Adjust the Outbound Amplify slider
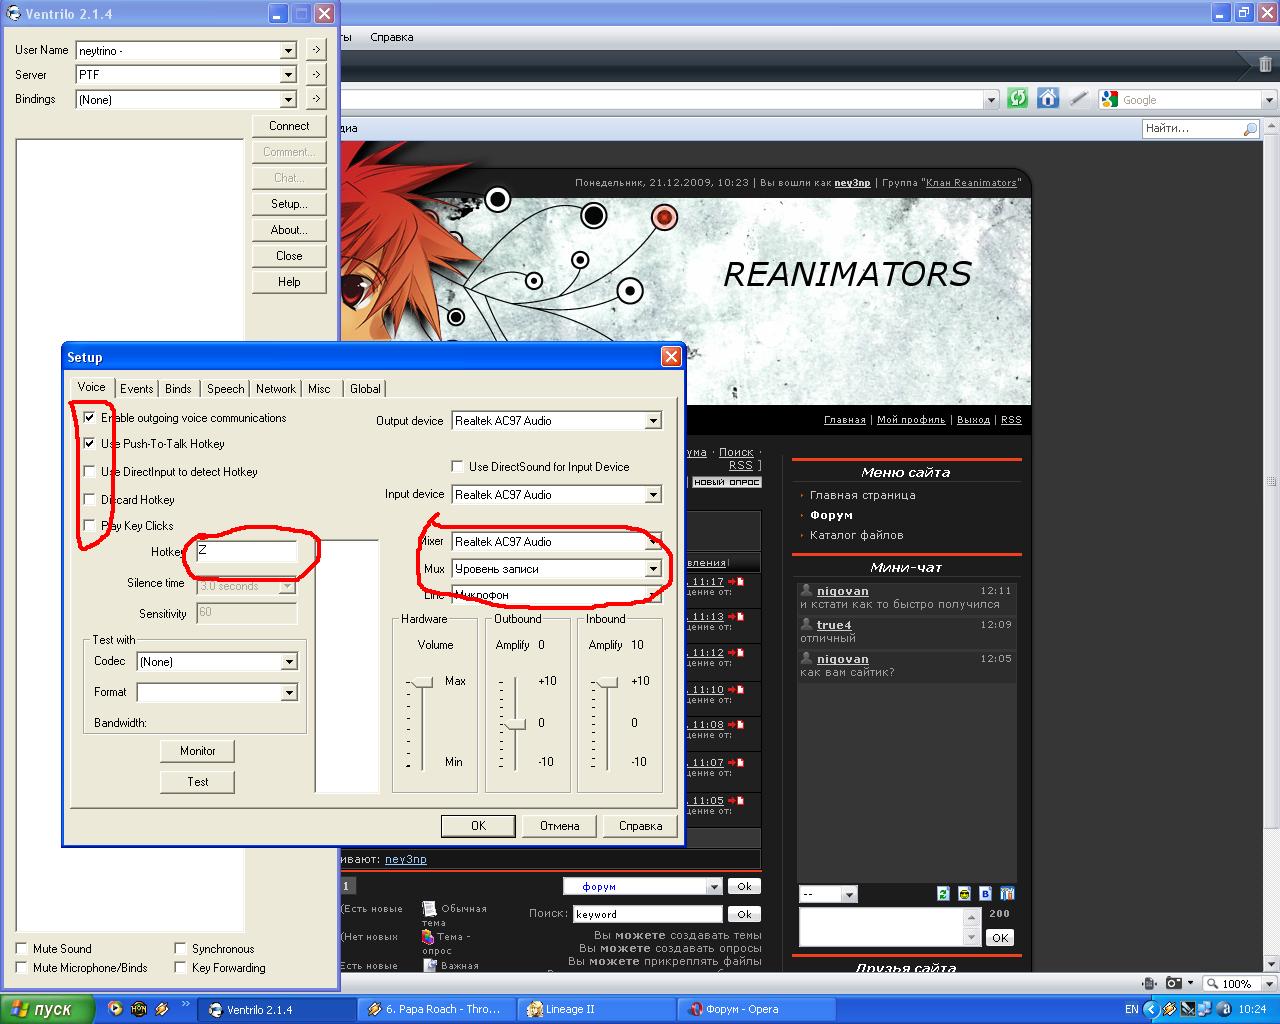Image resolution: width=1280 pixels, height=1024 pixels. click(515, 723)
